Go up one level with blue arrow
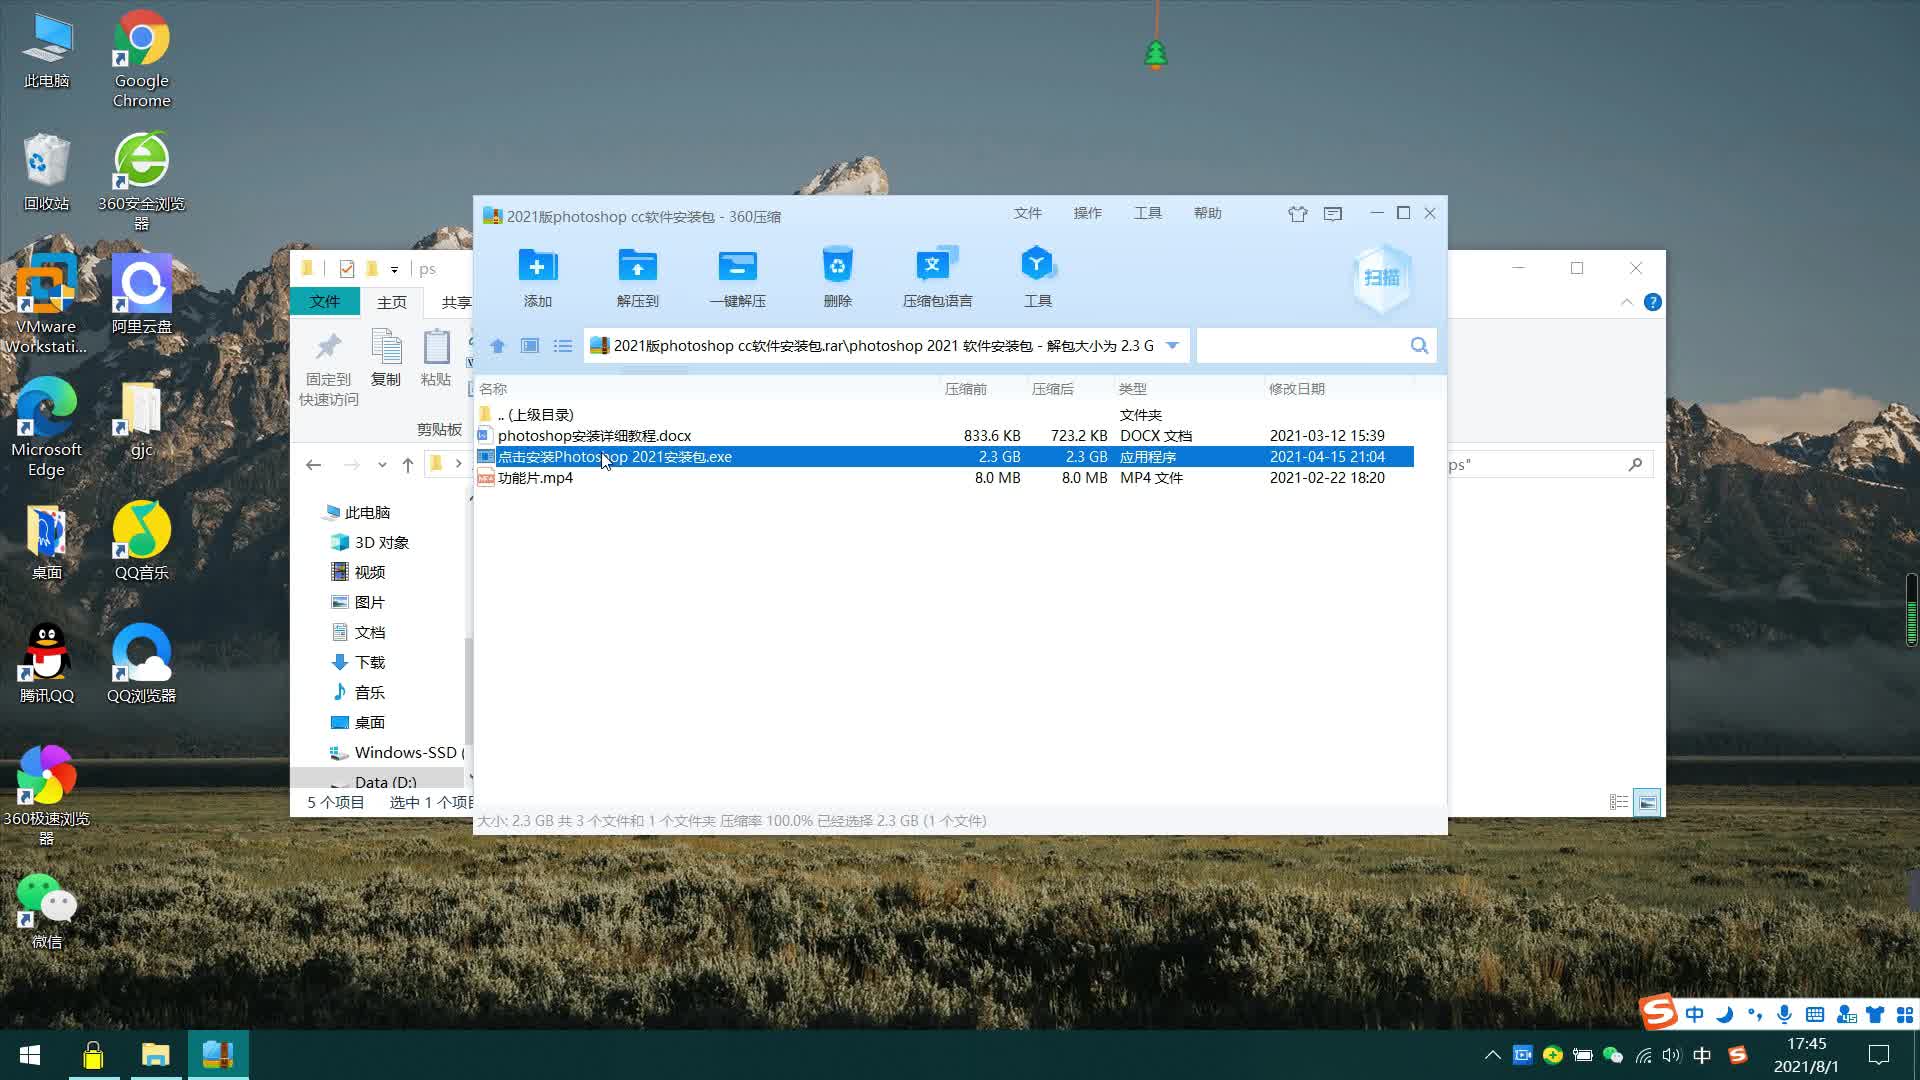 pos(497,346)
